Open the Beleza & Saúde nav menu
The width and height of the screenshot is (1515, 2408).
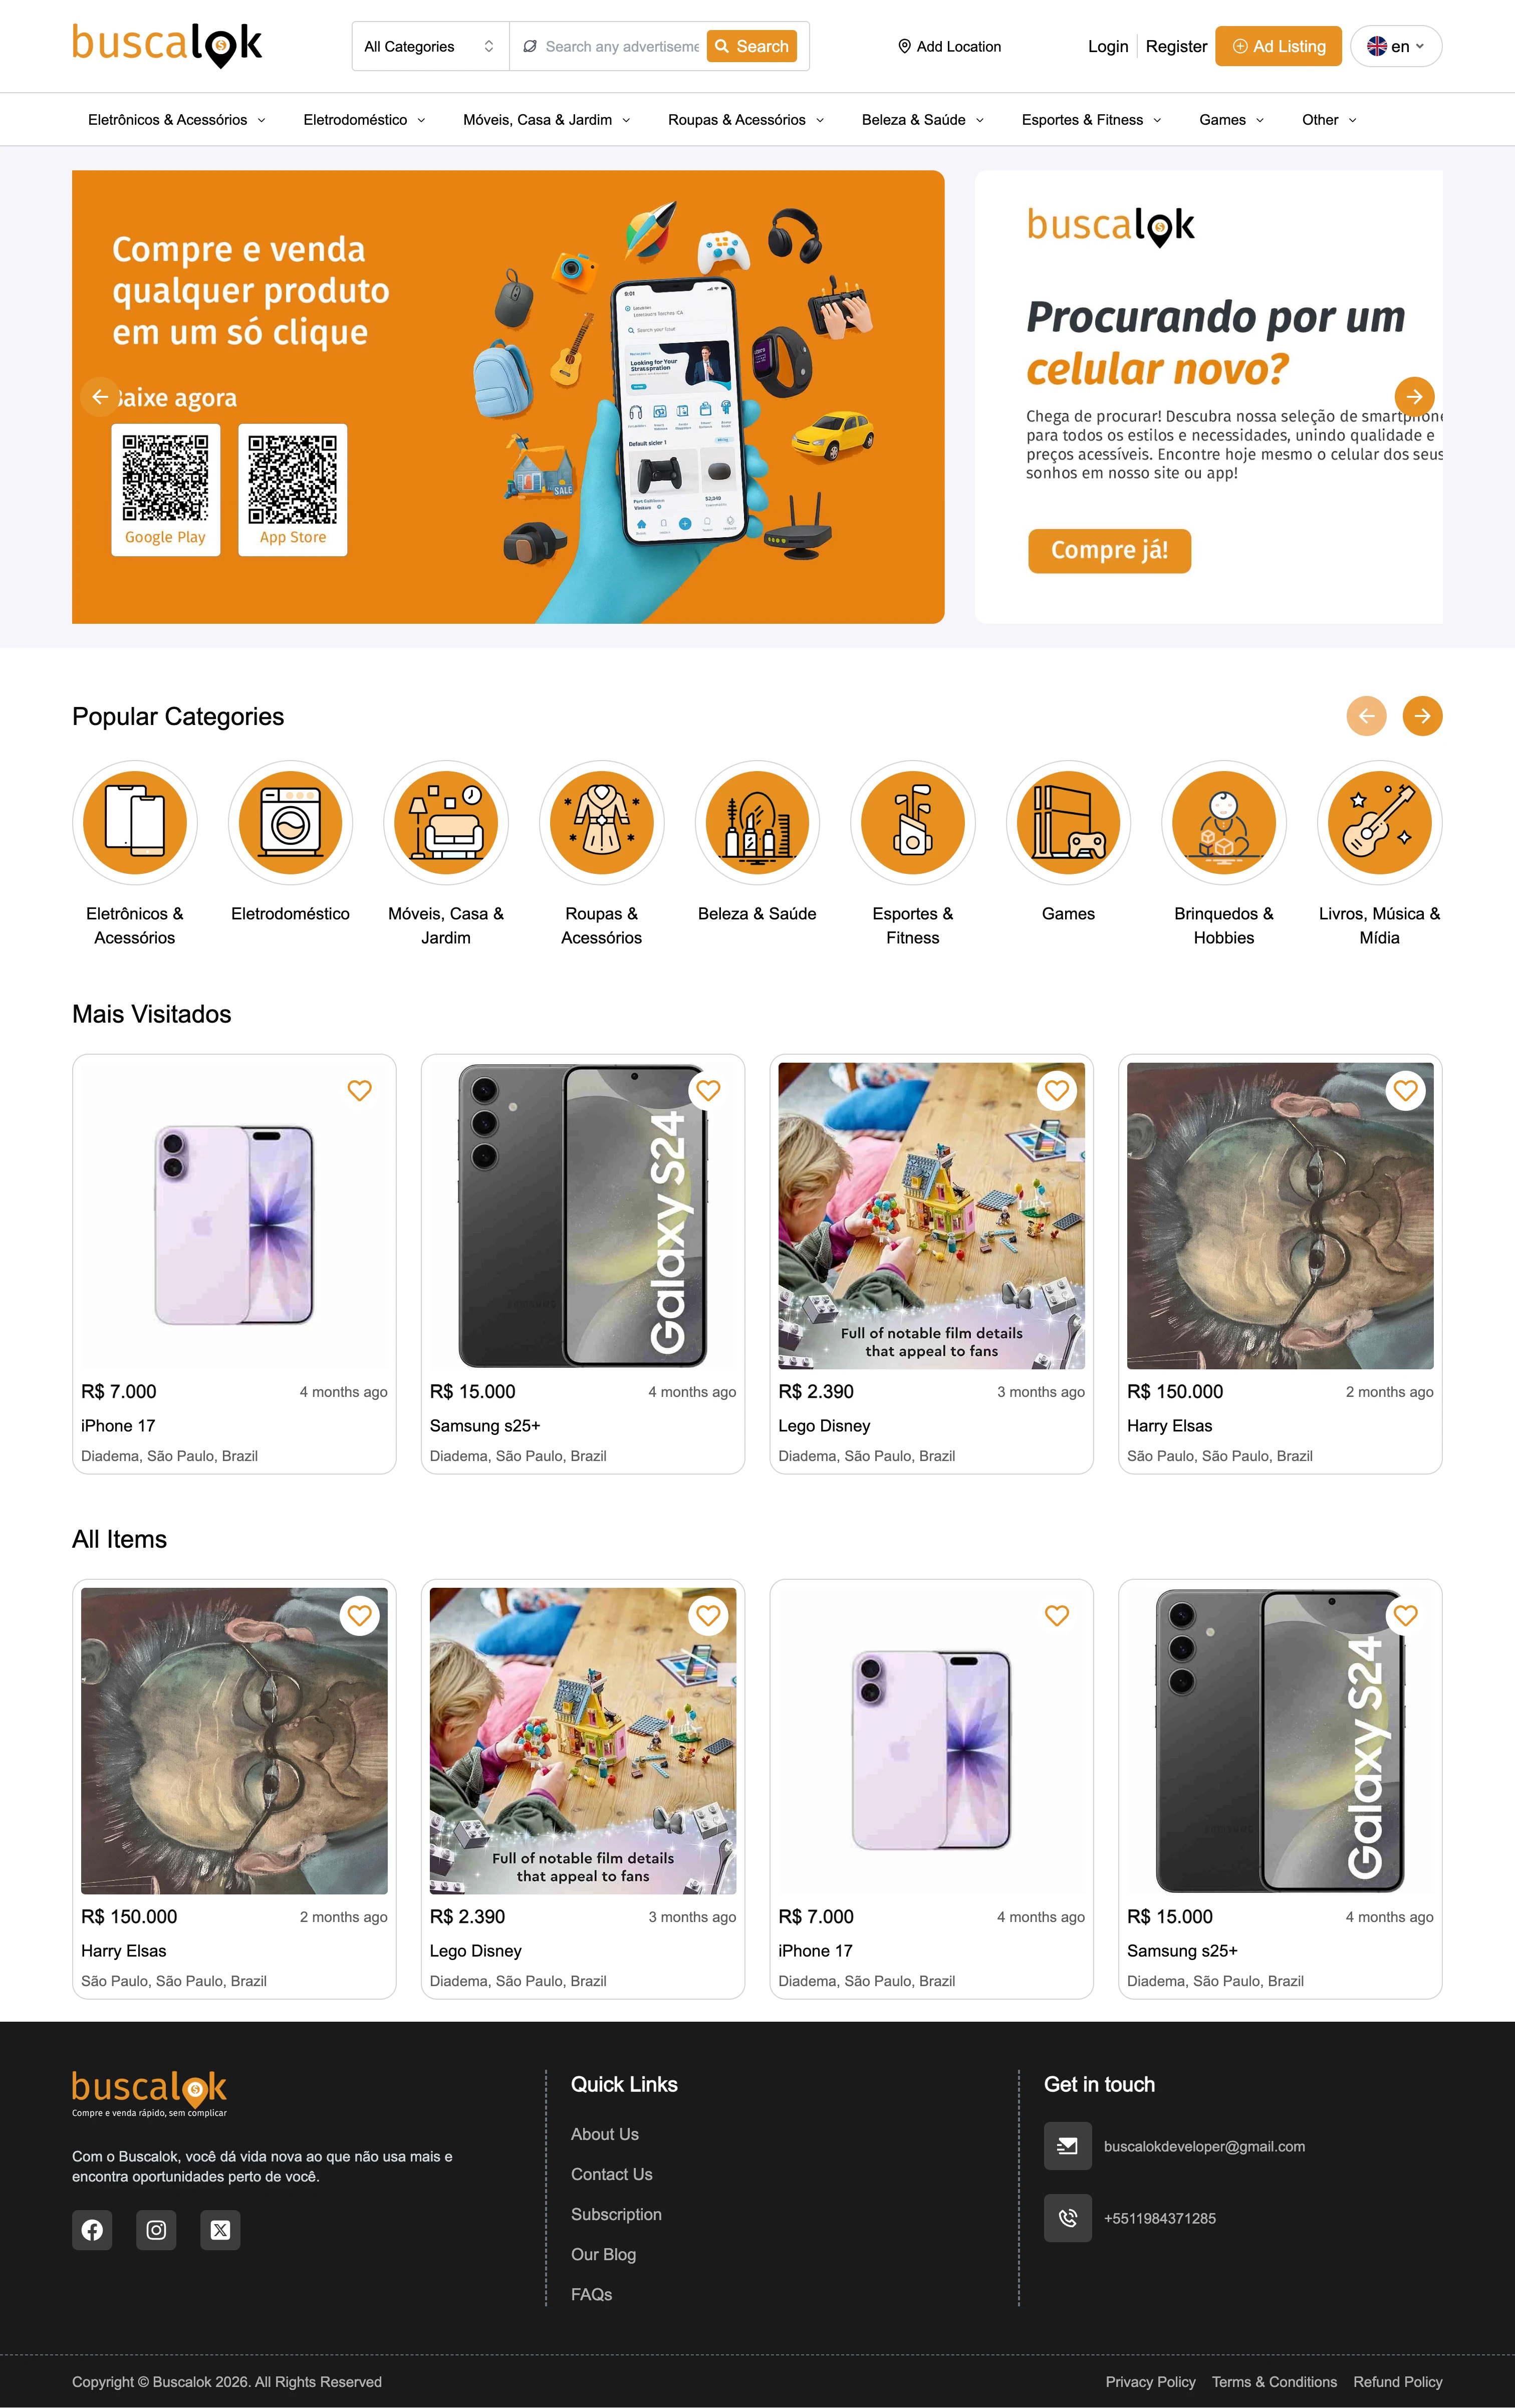tap(923, 120)
